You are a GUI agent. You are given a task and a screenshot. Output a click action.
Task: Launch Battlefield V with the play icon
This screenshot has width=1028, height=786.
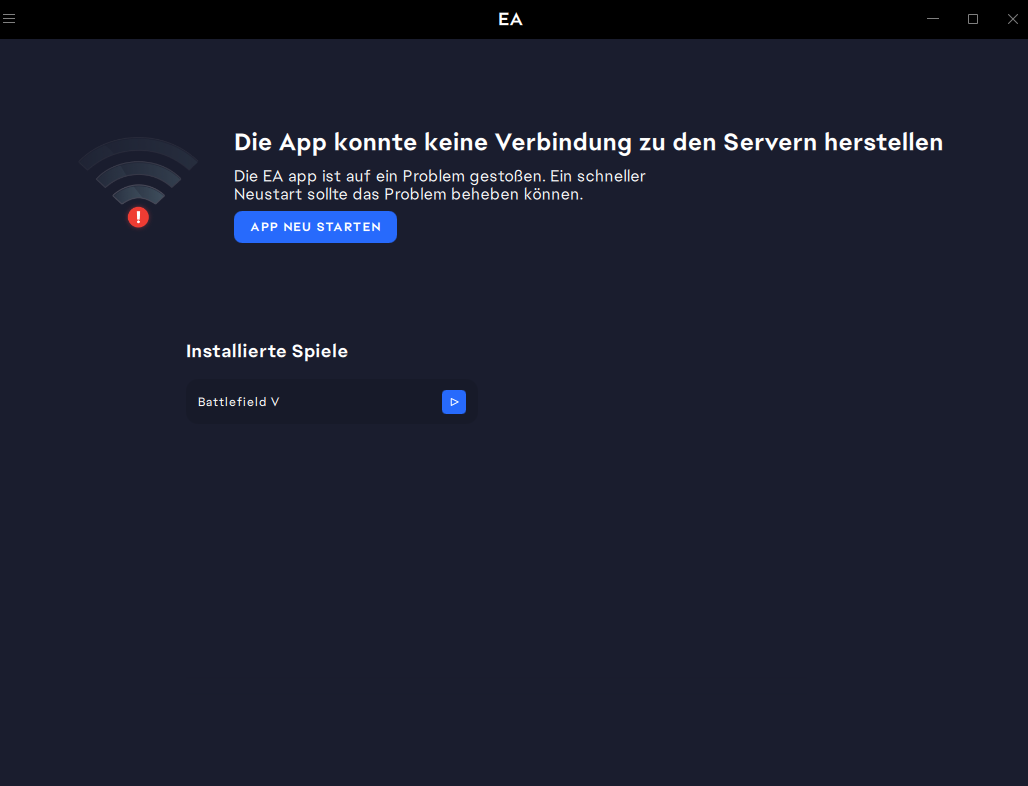(x=454, y=402)
